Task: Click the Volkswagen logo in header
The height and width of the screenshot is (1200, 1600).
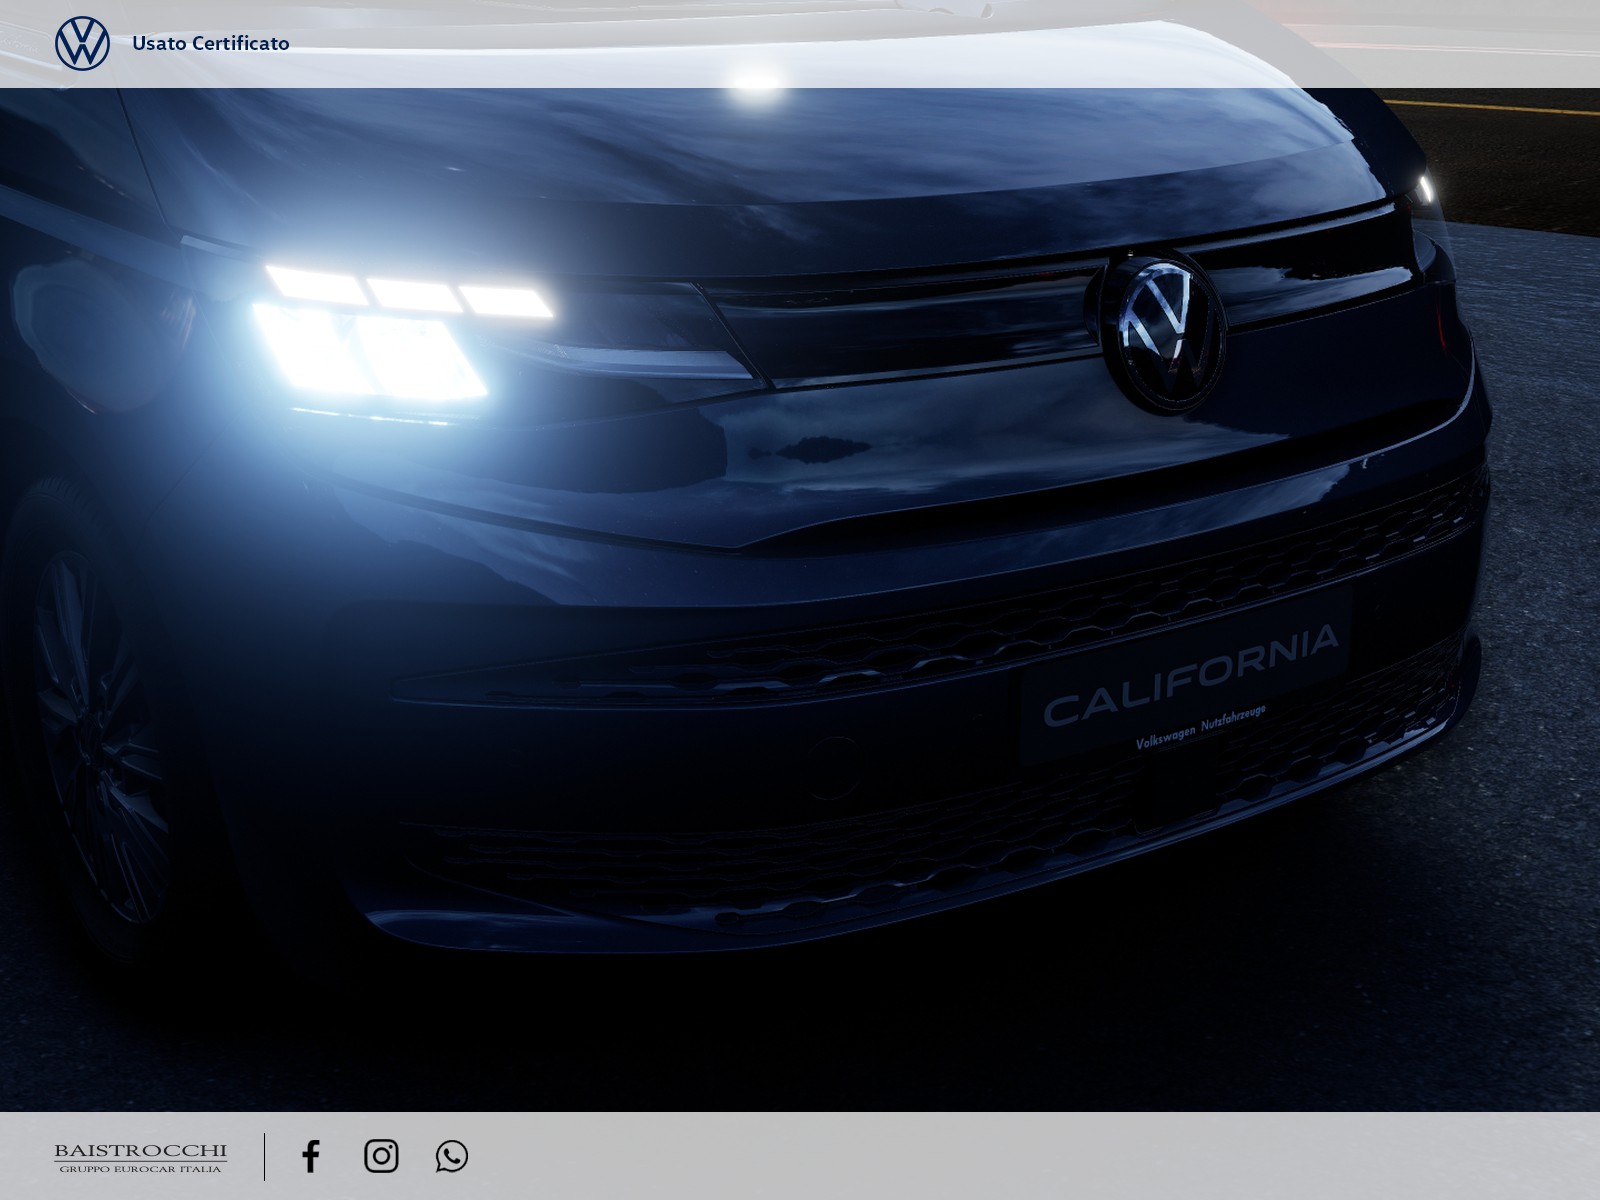Action: click(x=82, y=43)
